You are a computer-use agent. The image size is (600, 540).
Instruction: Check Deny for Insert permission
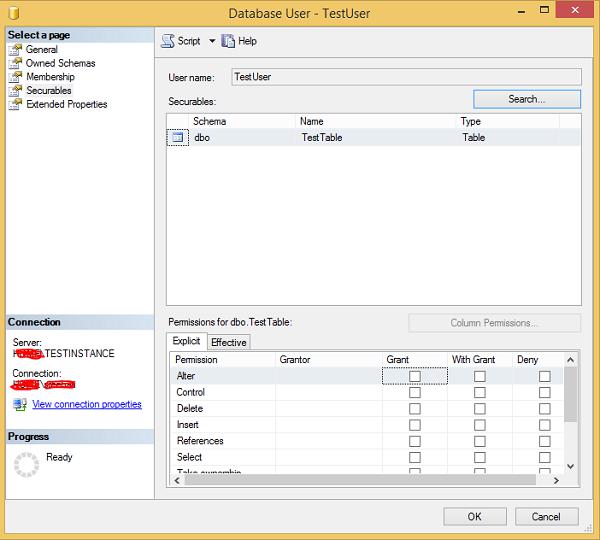545,425
